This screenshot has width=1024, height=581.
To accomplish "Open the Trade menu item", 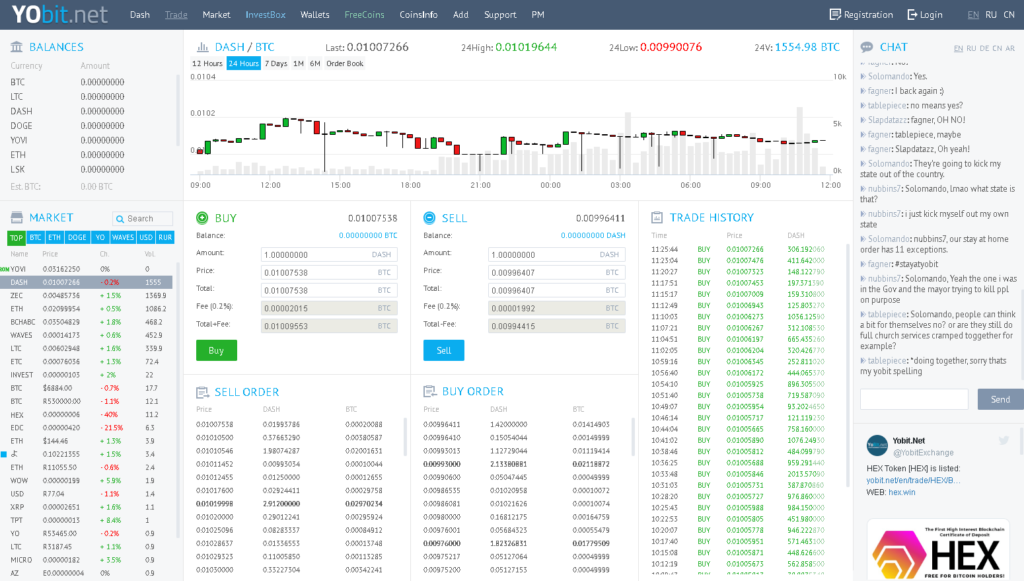I will point(176,14).
